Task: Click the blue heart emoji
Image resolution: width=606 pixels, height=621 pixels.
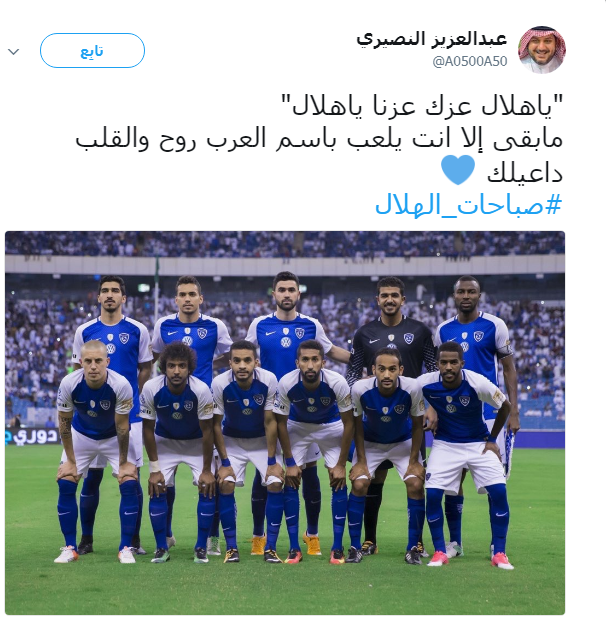Action: pos(458,170)
